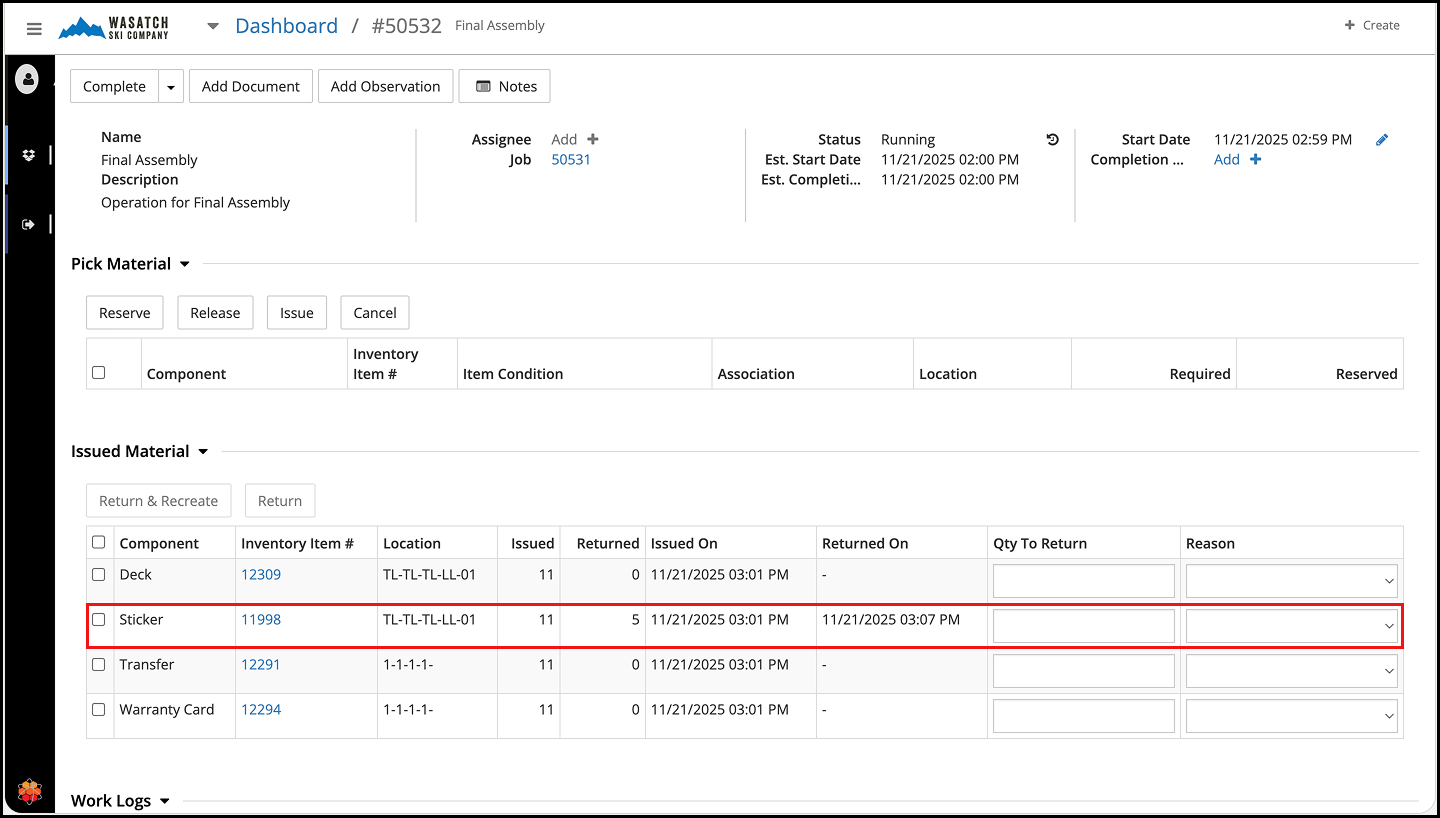Click the user profile avatar in sidebar
Image resolution: width=1440 pixels, height=818 pixels.
click(x=27, y=79)
